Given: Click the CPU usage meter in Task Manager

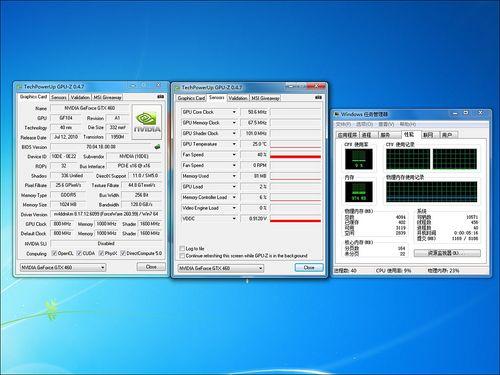Looking at the screenshot, I should 359,159.
